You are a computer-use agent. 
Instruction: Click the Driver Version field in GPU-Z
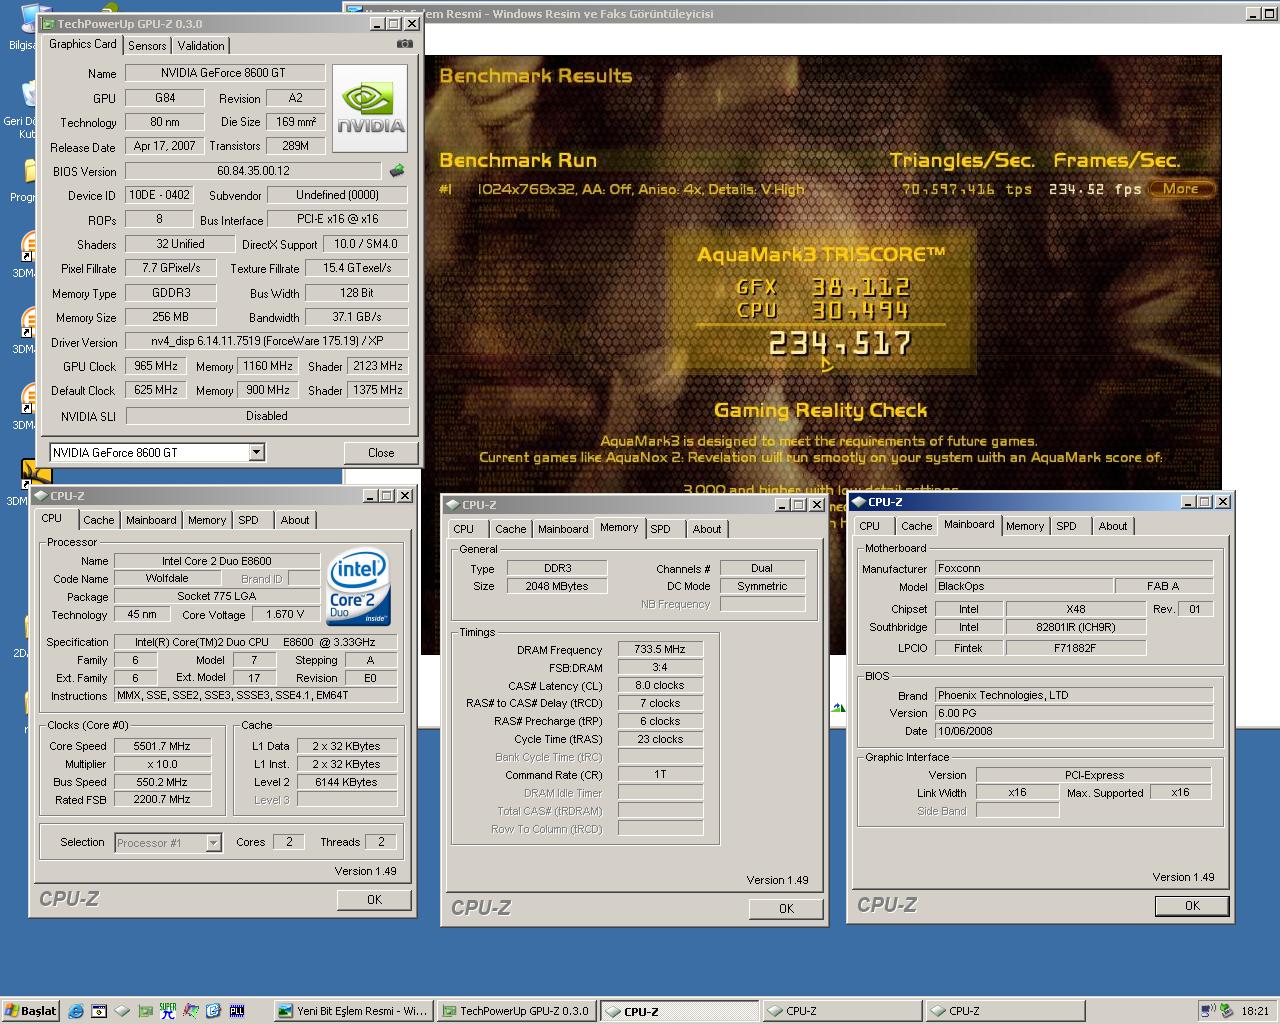[267, 342]
